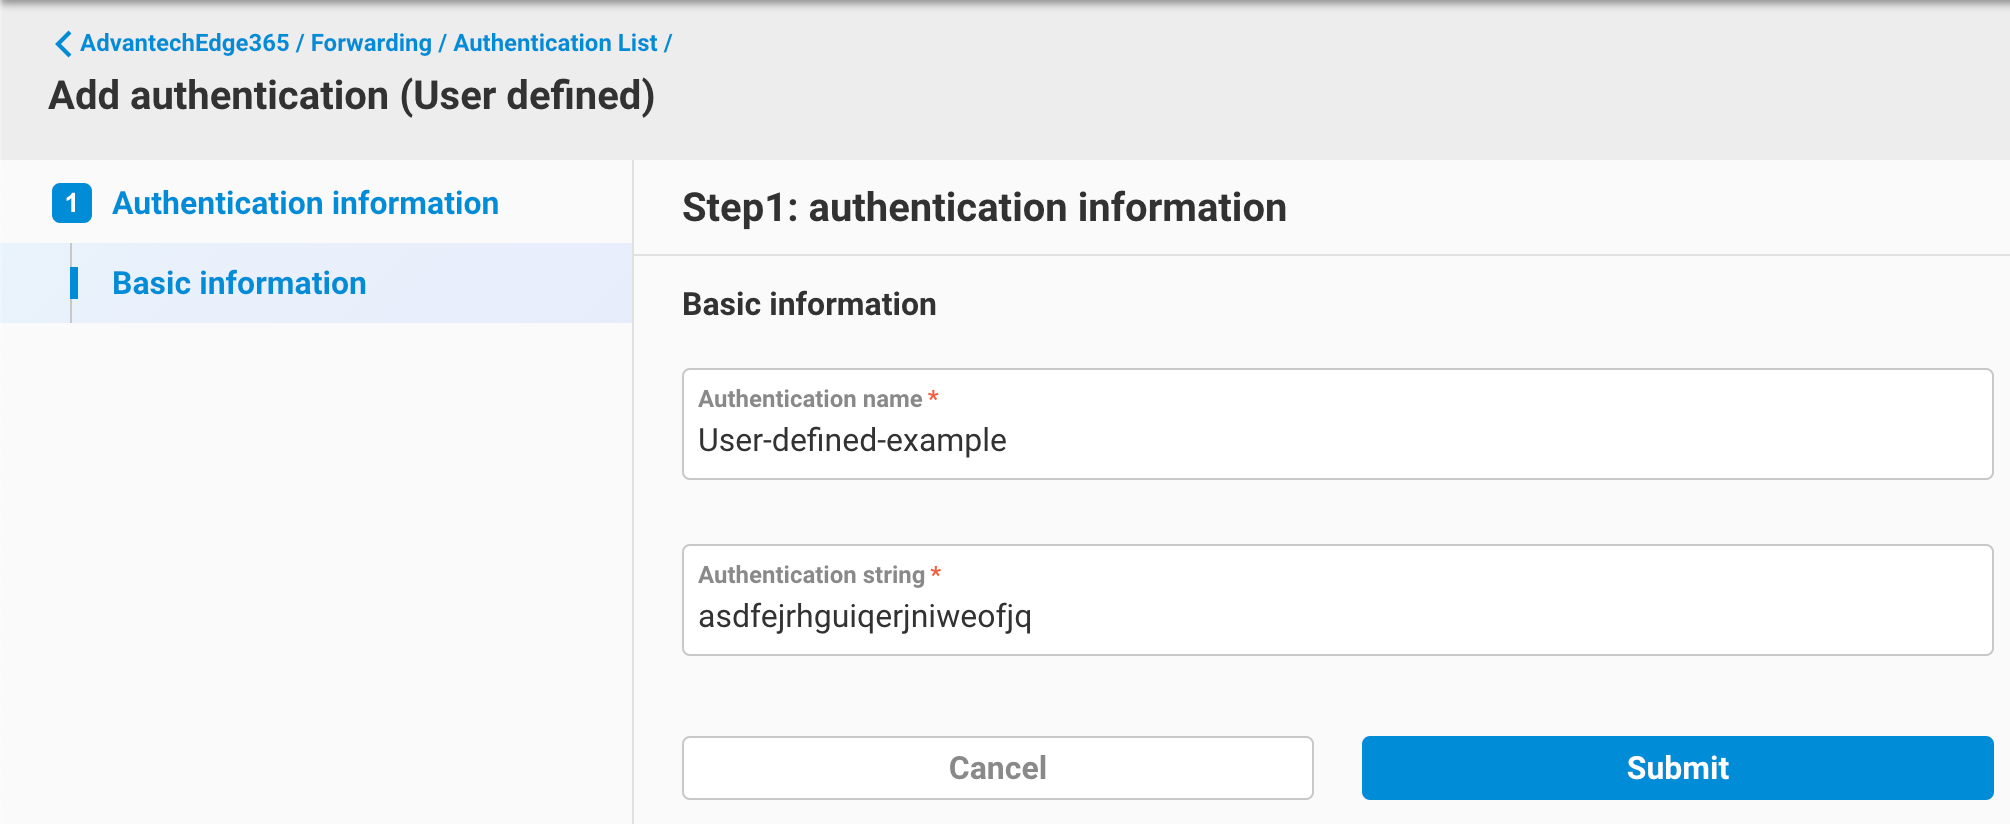The height and width of the screenshot is (824, 2010).
Task: Click the 'Add authentication (User defined)' page title
Action: click(x=352, y=96)
